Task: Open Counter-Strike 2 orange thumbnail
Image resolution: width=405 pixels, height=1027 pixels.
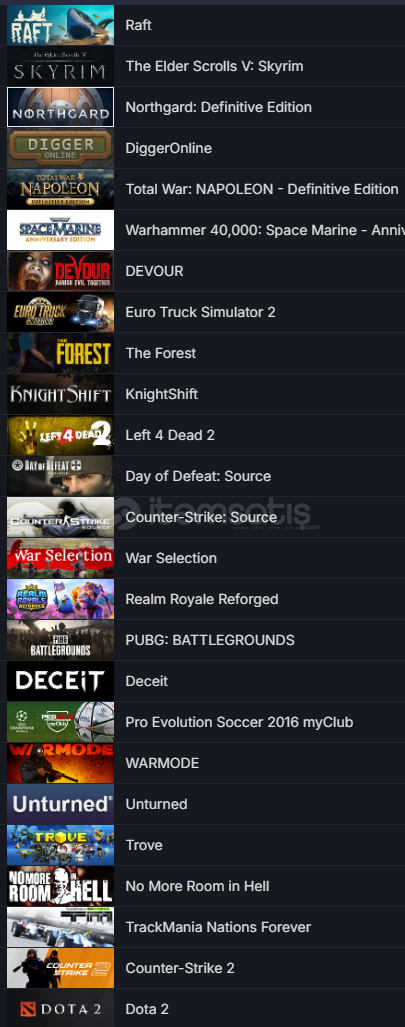Action: click(x=60, y=968)
